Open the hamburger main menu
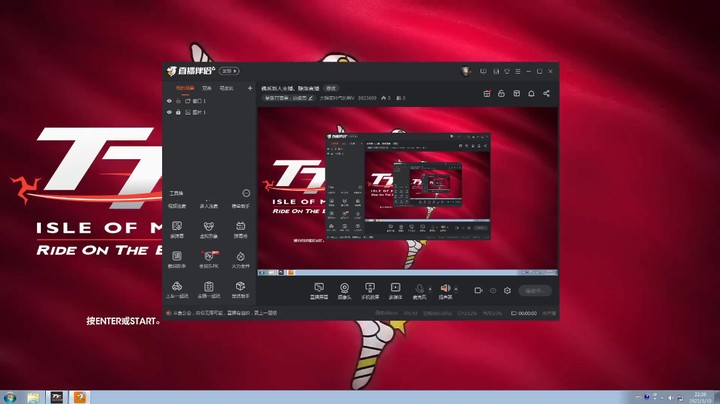 point(518,71)
